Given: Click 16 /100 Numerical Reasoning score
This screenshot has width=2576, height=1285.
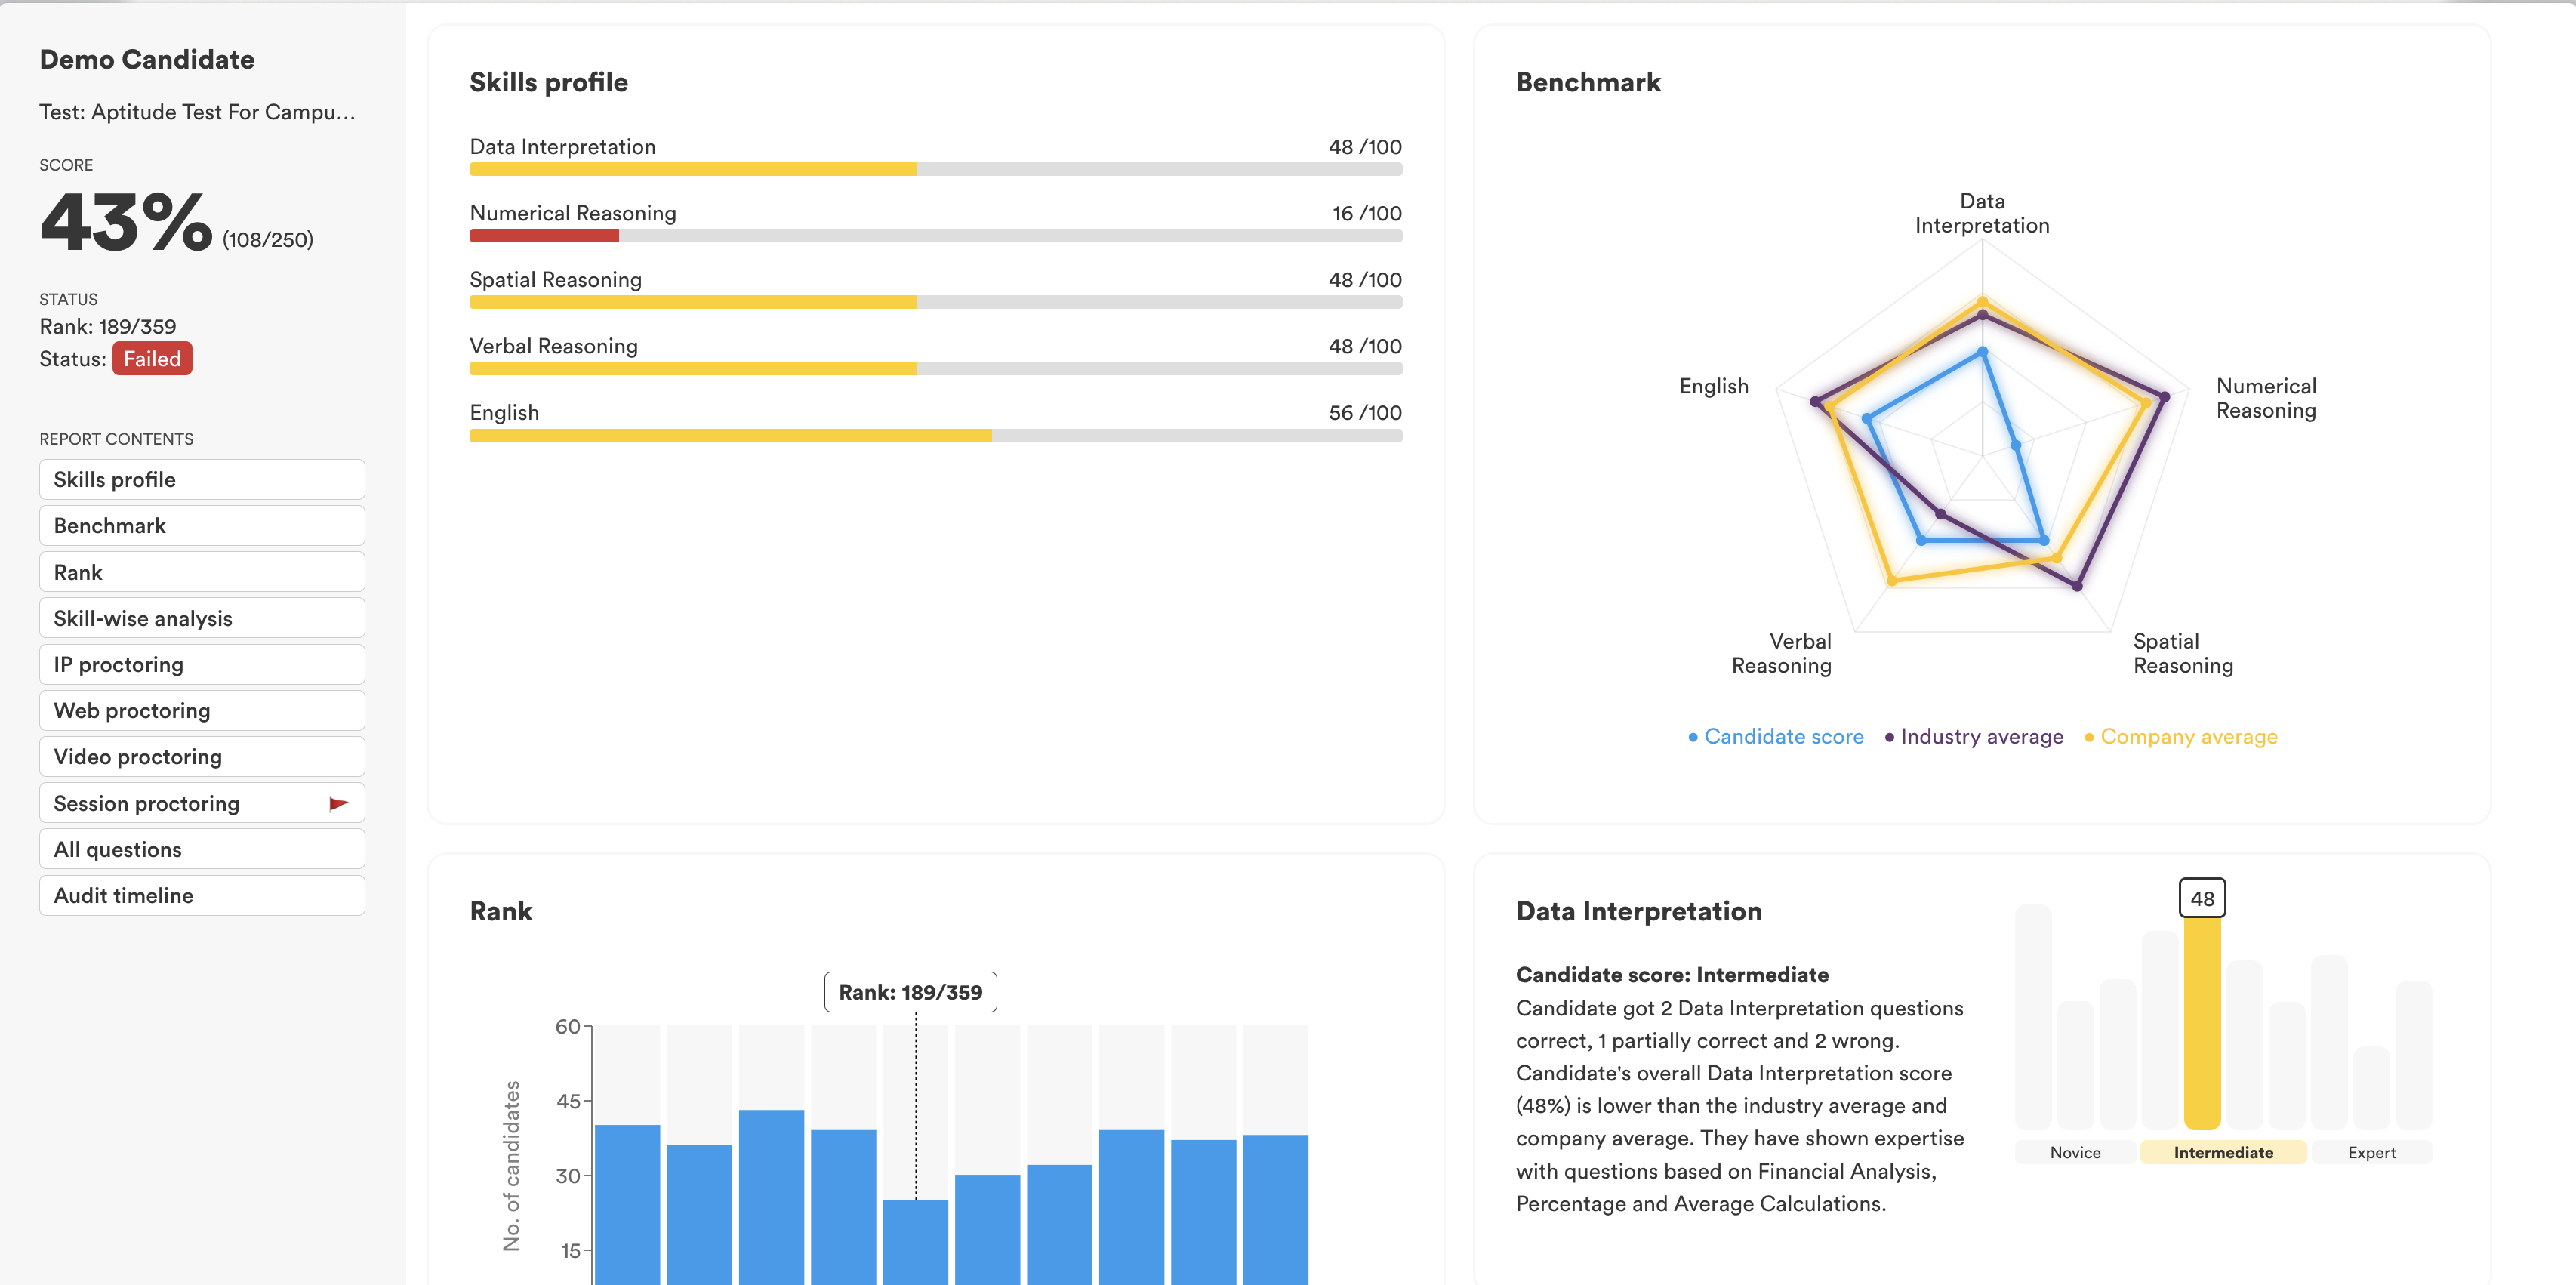Looking at the screenshot, I should click(x=1366, y=213).
